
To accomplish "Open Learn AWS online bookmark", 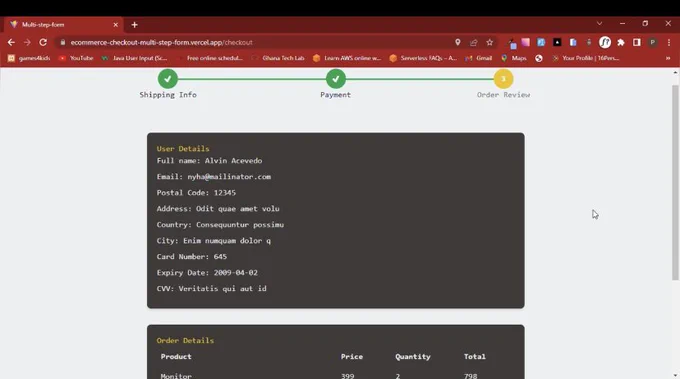I will (347, 58).
